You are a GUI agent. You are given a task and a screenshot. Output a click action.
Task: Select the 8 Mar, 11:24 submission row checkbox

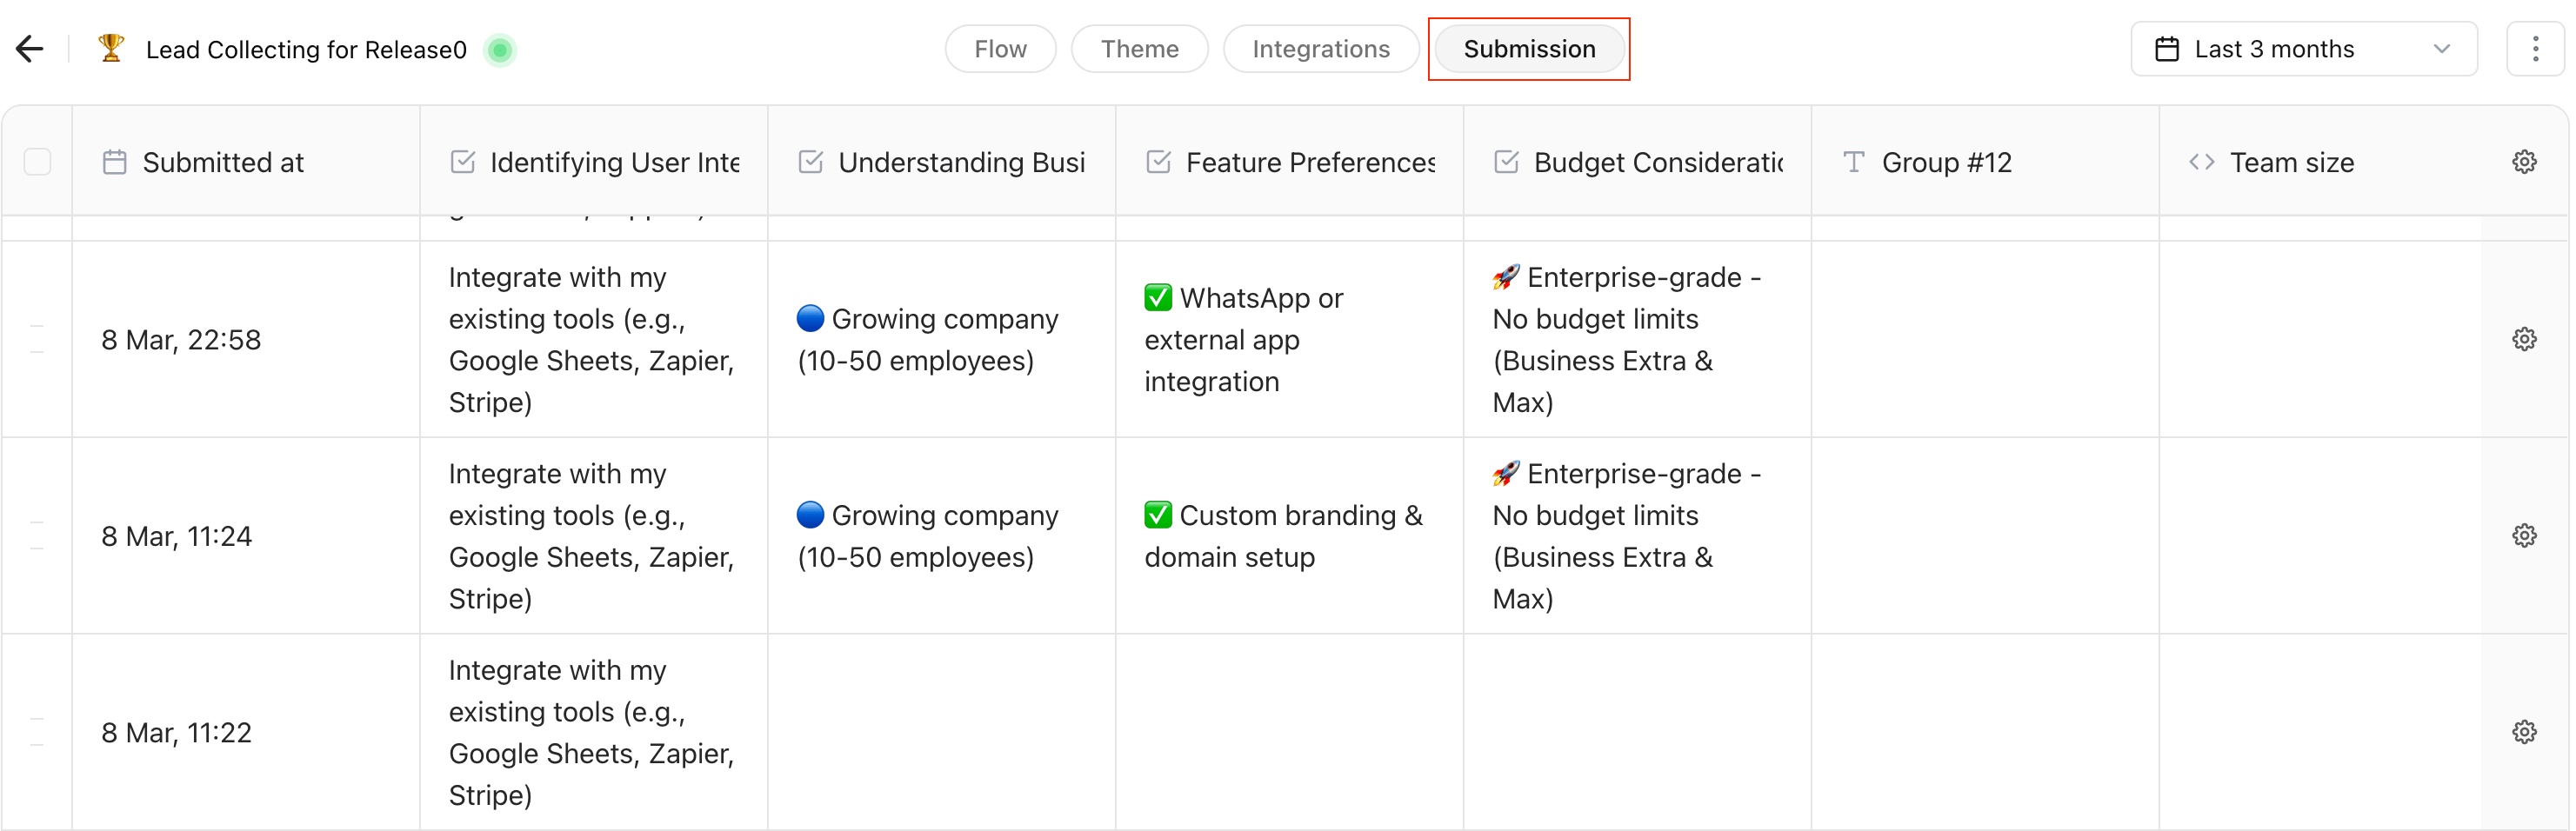point(37,536)
